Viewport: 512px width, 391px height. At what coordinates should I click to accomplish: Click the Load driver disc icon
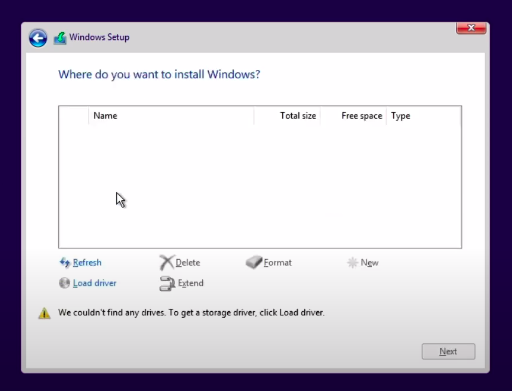(64, 283)
